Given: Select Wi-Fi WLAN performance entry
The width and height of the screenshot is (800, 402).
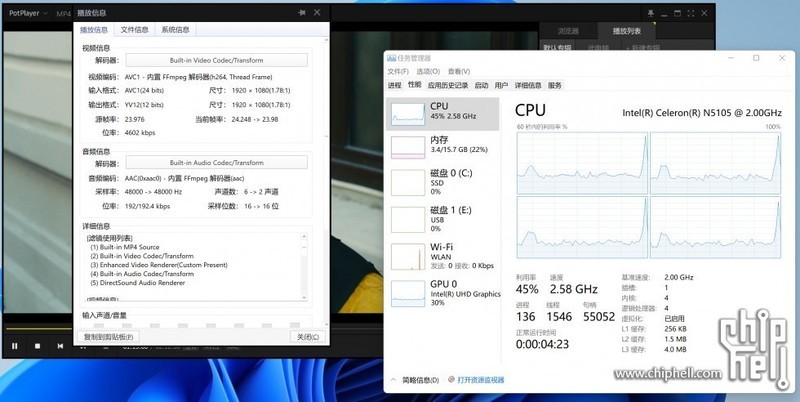Looking at the screenshot, I should pyautogui.click(x=442, y=256).
